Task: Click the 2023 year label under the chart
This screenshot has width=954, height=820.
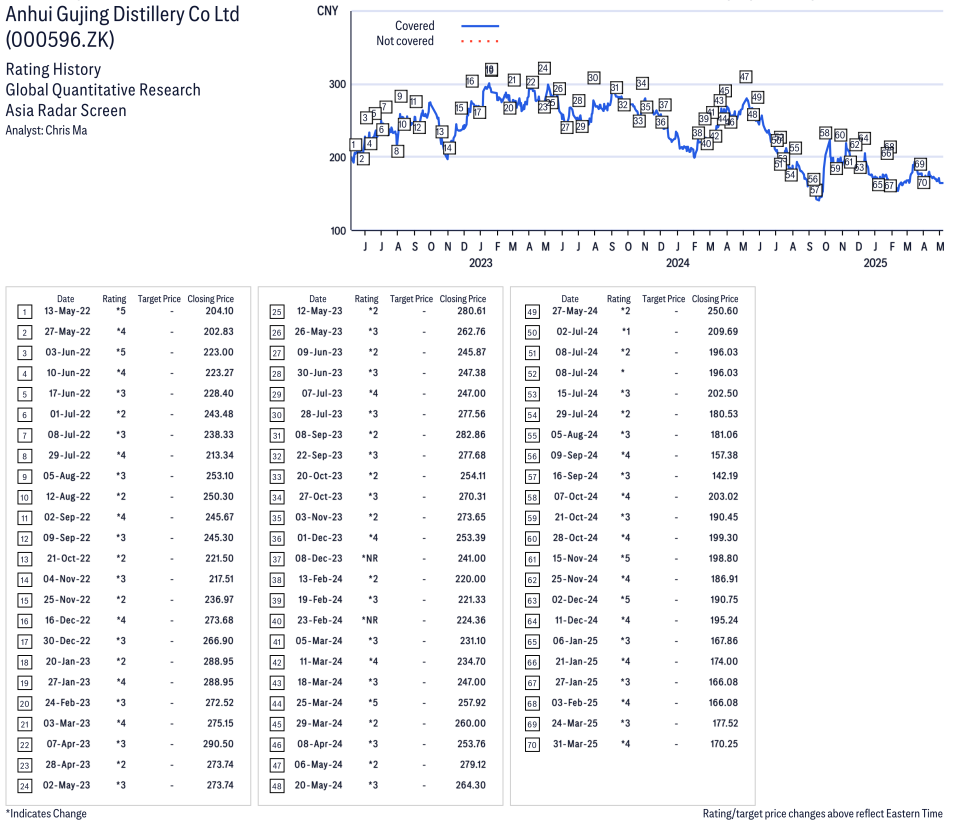Action: pos(481,263)
